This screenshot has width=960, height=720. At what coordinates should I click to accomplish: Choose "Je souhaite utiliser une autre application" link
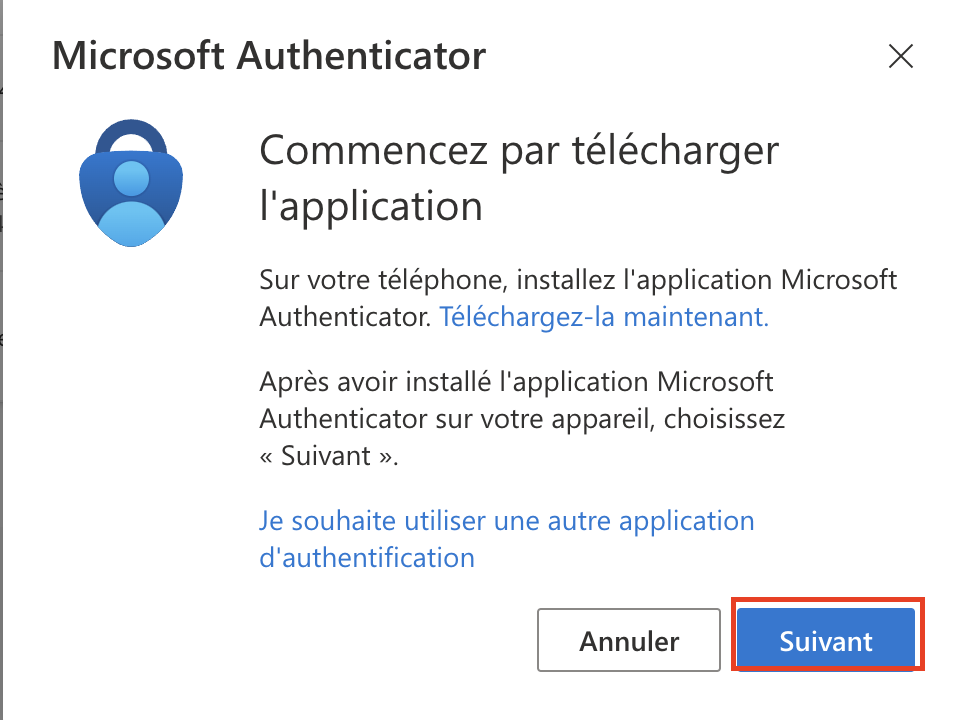[x=506, y=521]
